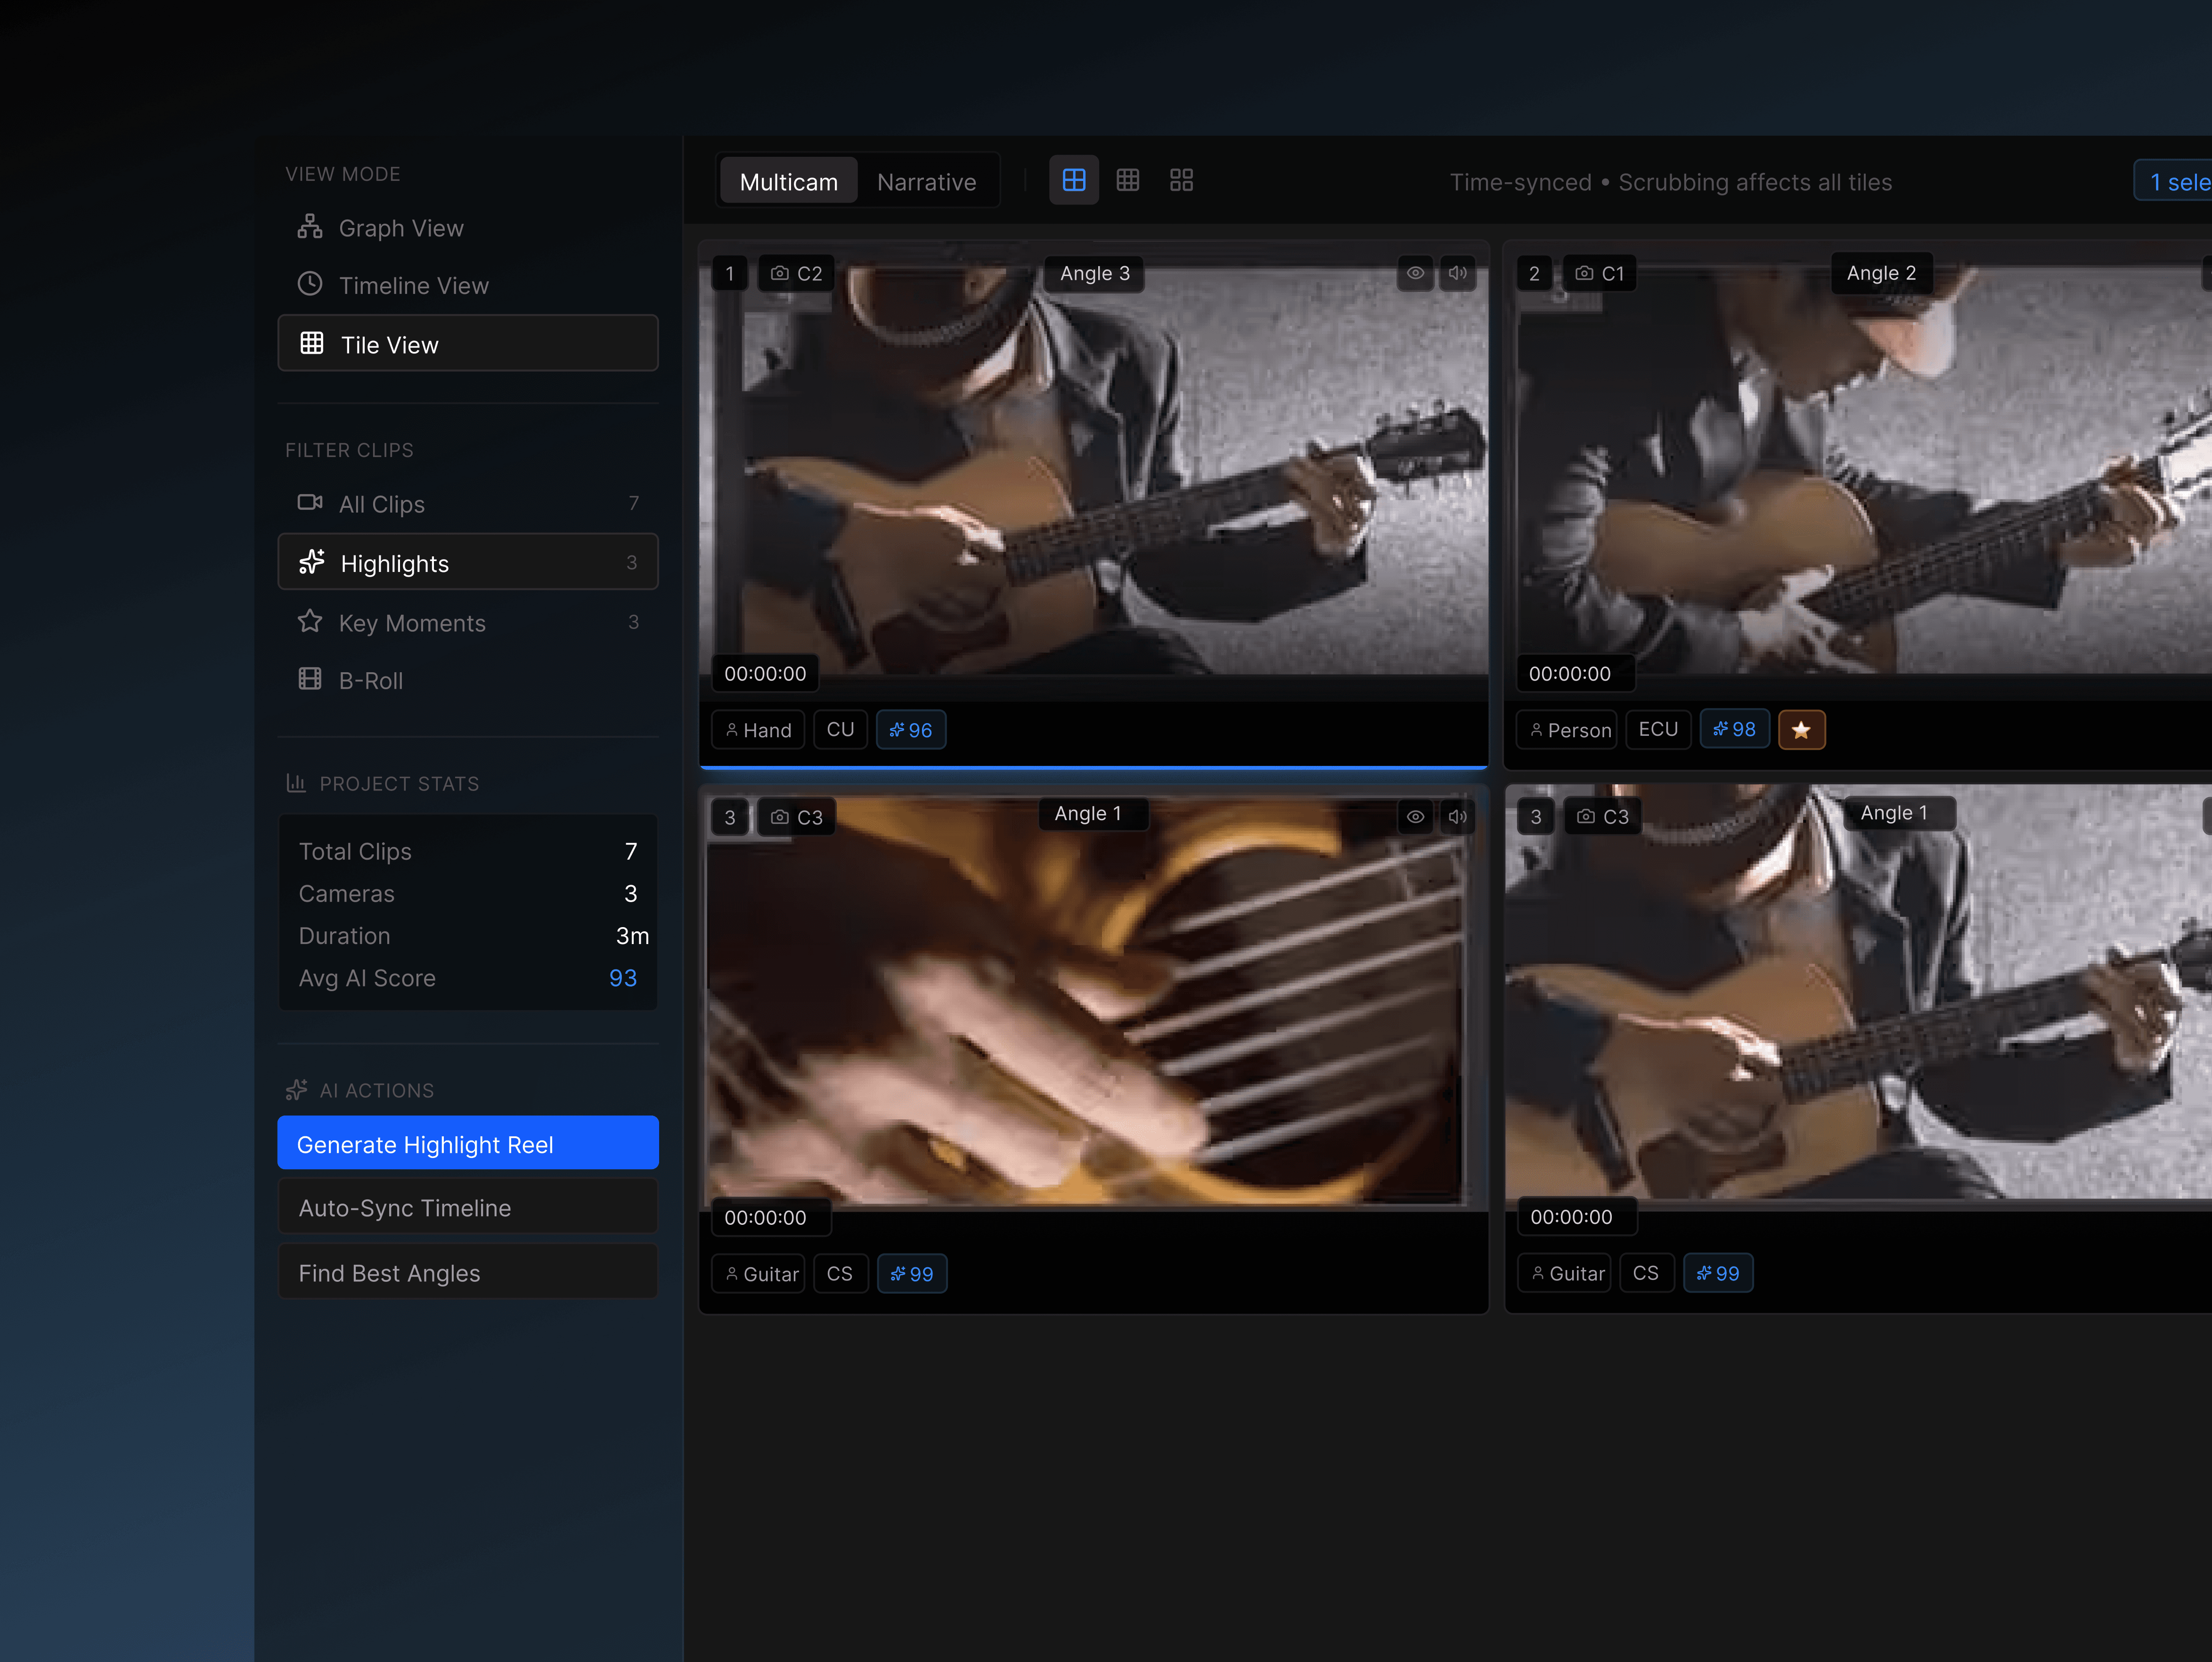
Task: Mute audio on the Angle 3 tile
Action: (1458, 273)
